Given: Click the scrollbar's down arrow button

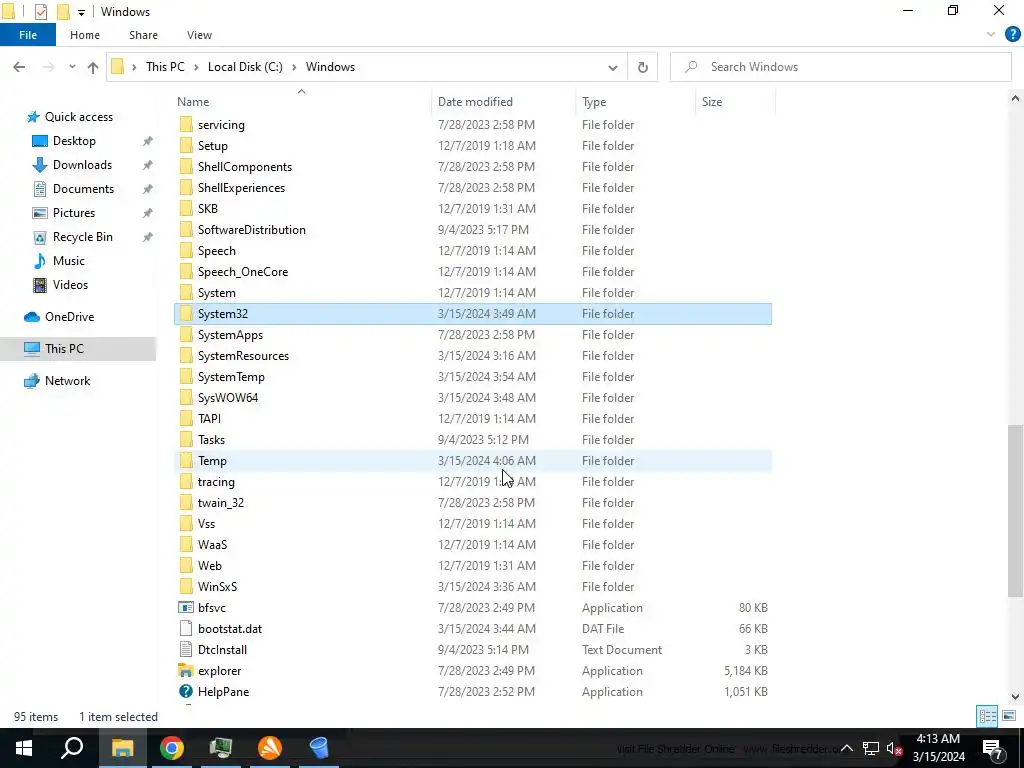Looking at the screenshot, I should (x=1015, y=696).
